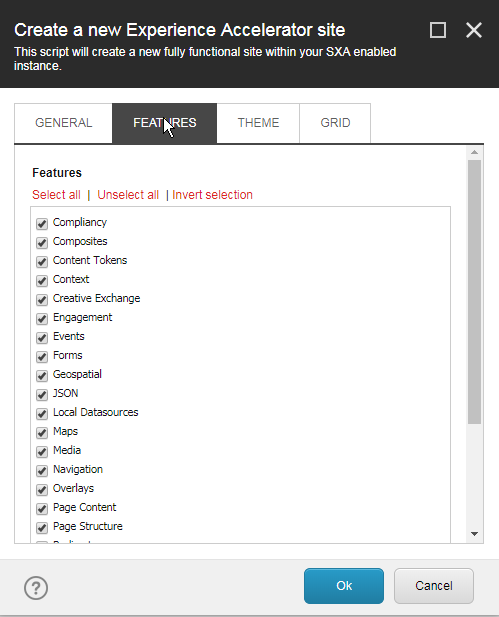This screenshot has width=499, height=617.
Task: Open the help question mark icon
Action: (x=36, y=588)
